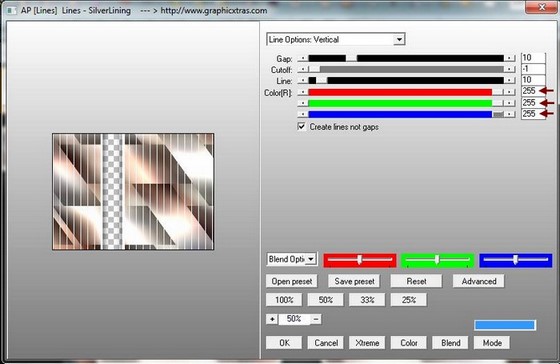
Task: Adjust the red blend slider
Action: click(360, 260)
